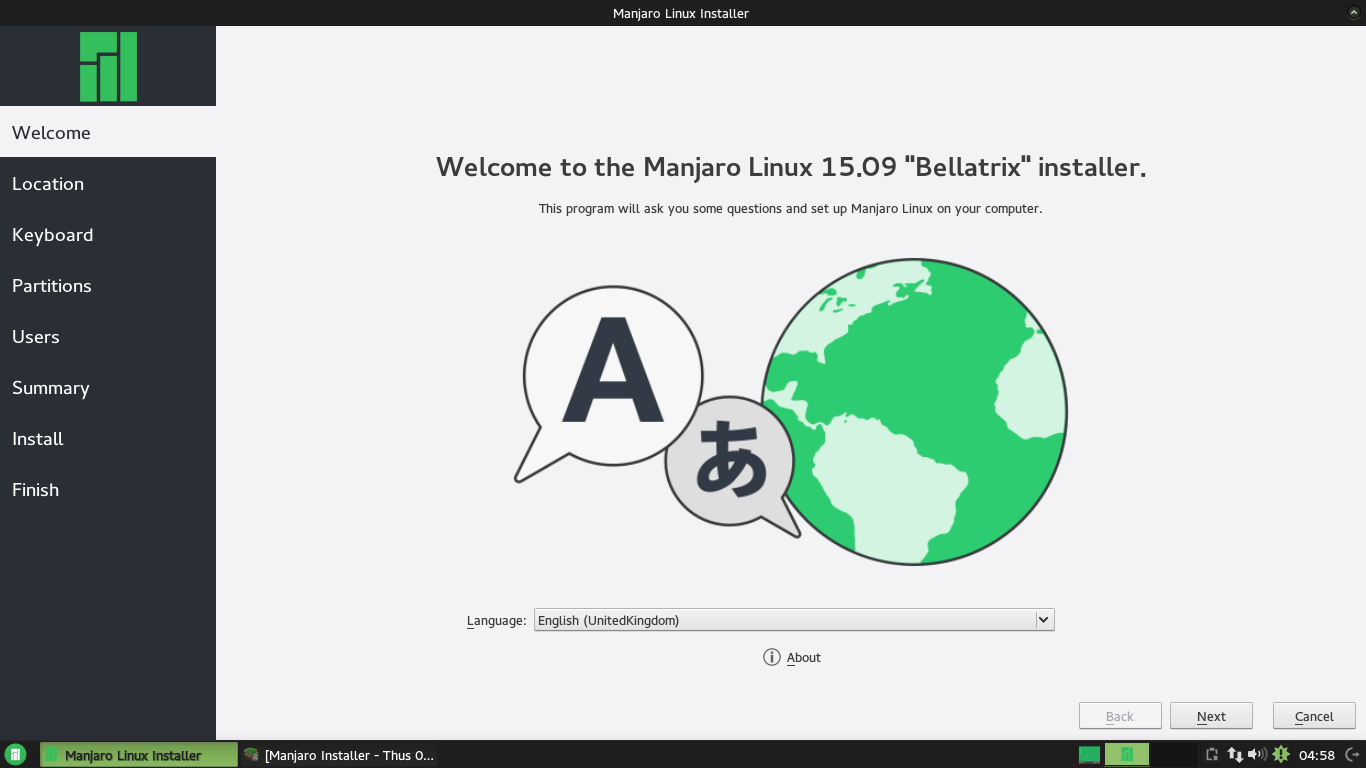Click the clock showing 04:58
This screenshot has height=768, width=1366.
click(1317, 755)
